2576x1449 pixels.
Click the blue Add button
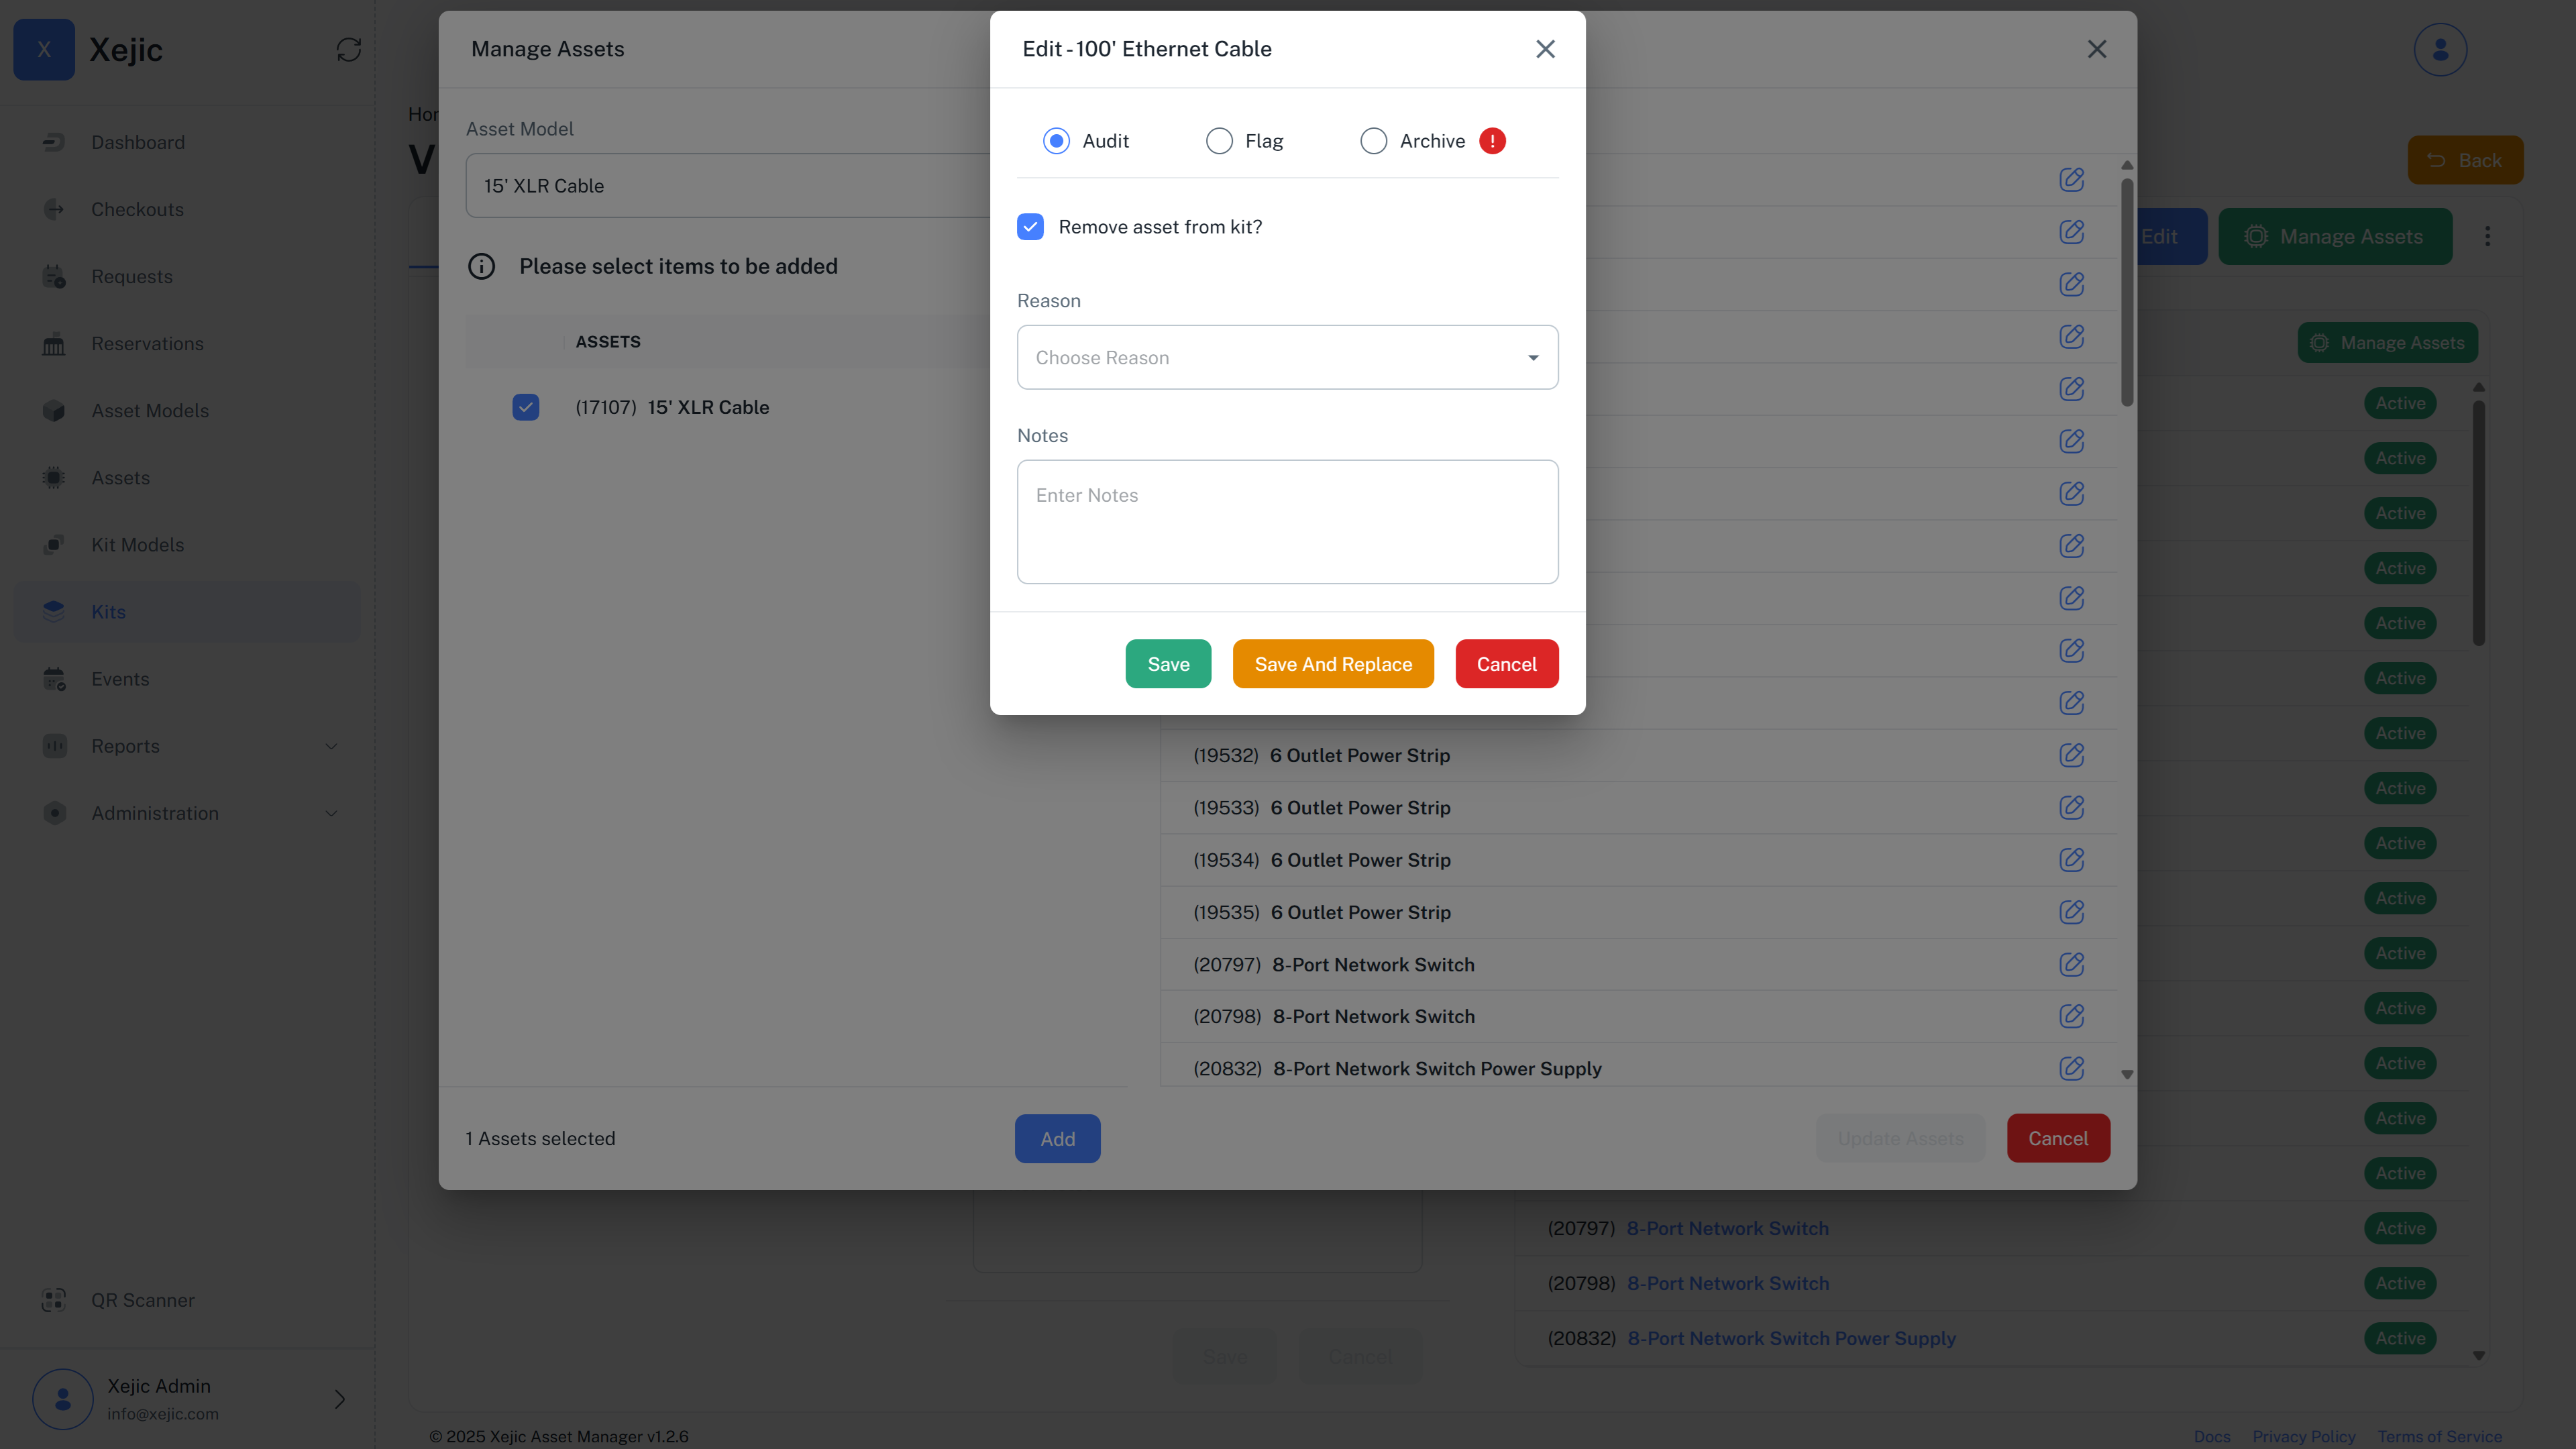click(1057, 1138)
